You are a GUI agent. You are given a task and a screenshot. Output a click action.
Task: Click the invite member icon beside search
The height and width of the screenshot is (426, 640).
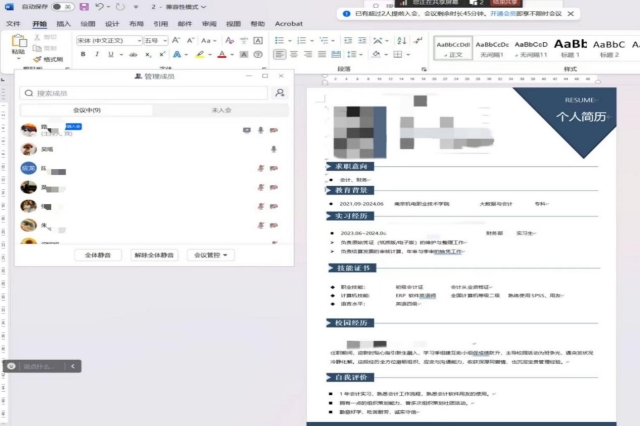click(x=279, y=93)
